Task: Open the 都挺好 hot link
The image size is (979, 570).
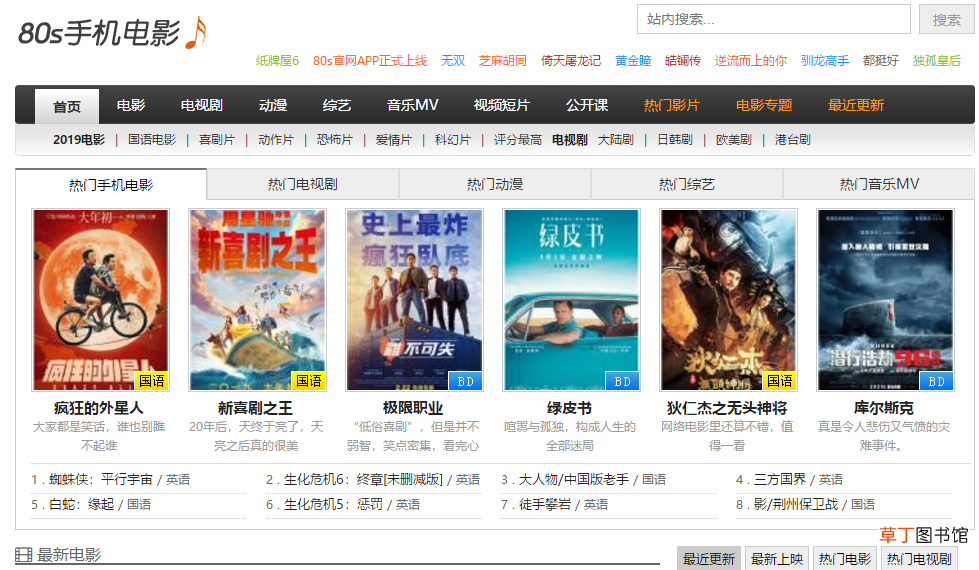Action: click(x=880, y=61)
